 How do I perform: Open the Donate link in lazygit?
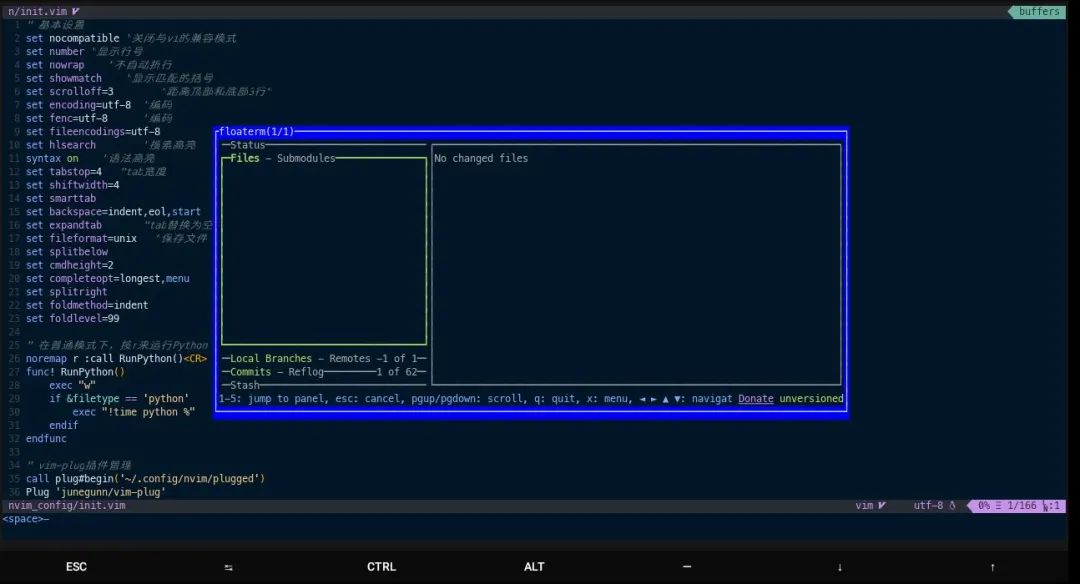pos(756,399)
